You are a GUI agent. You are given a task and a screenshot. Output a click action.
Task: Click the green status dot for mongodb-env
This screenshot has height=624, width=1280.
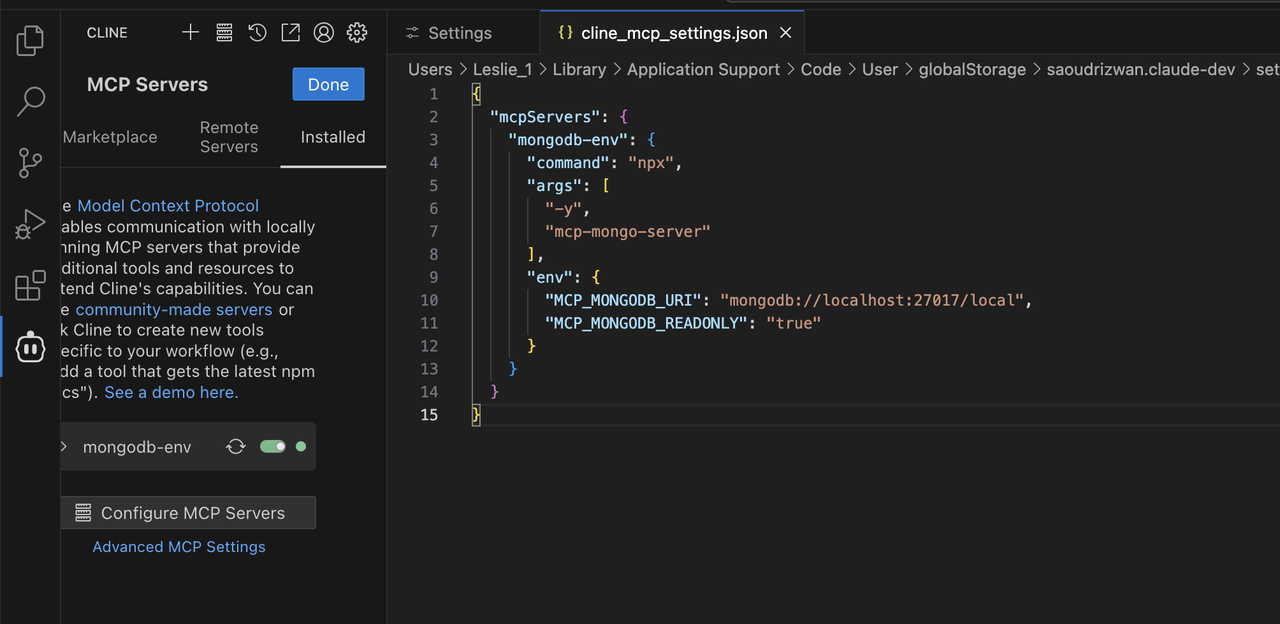301,447
